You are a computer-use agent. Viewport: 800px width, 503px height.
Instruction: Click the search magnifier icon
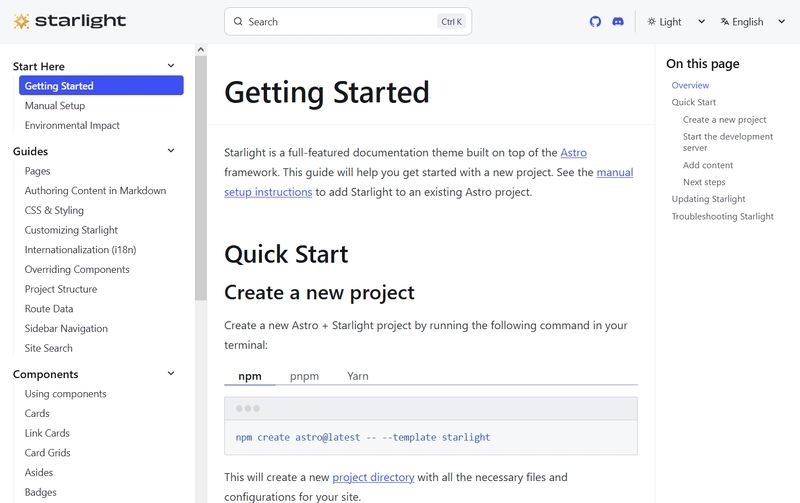pyautogui.click(x=238, y=22)
